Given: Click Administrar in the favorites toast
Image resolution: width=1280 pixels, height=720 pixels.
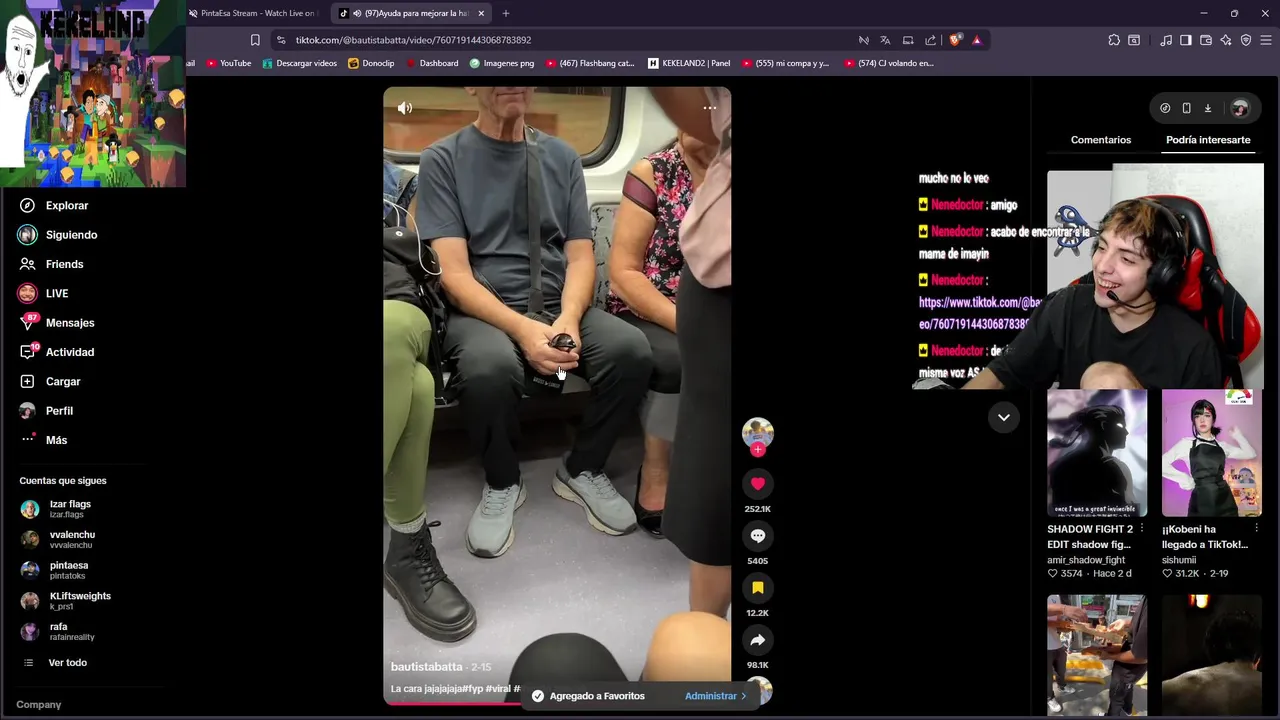Looking at the screenshot, I should [x=715, y=696].
